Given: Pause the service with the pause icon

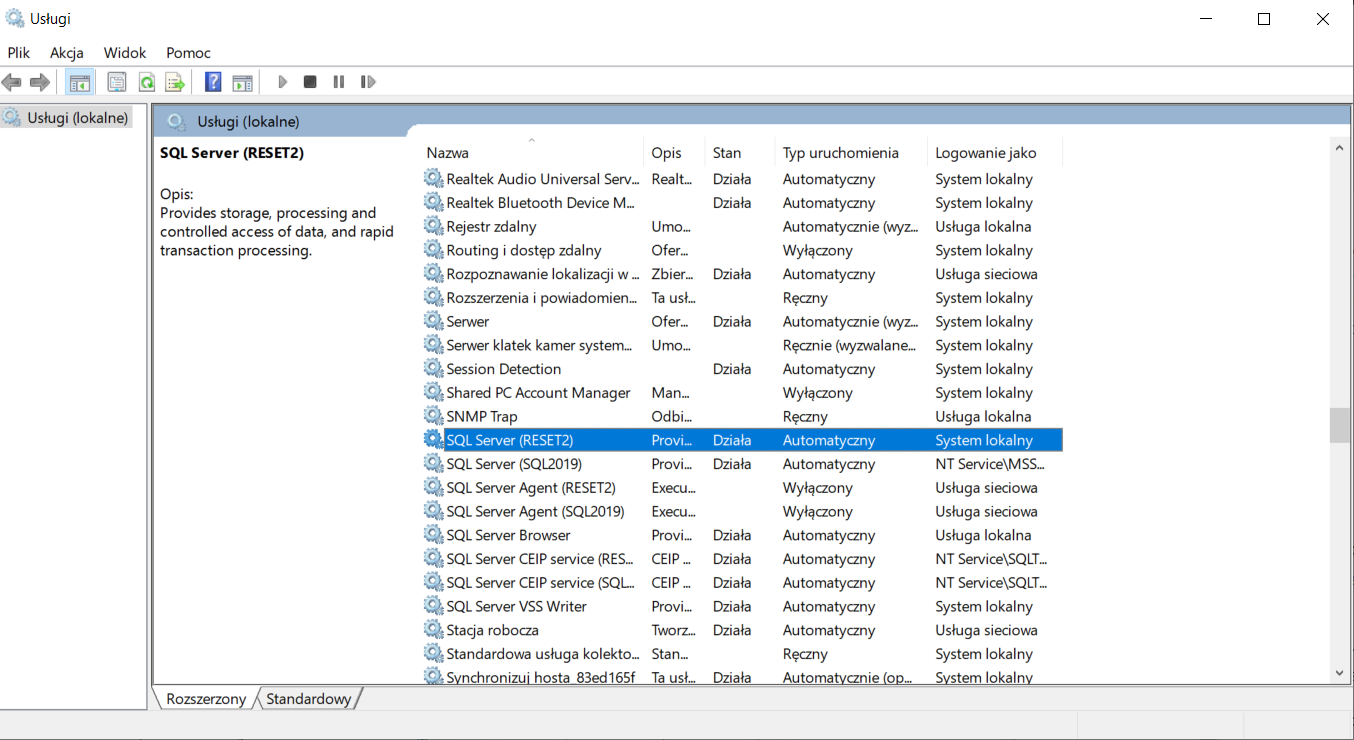Looking at the screenshot, I should coord(339,82).
